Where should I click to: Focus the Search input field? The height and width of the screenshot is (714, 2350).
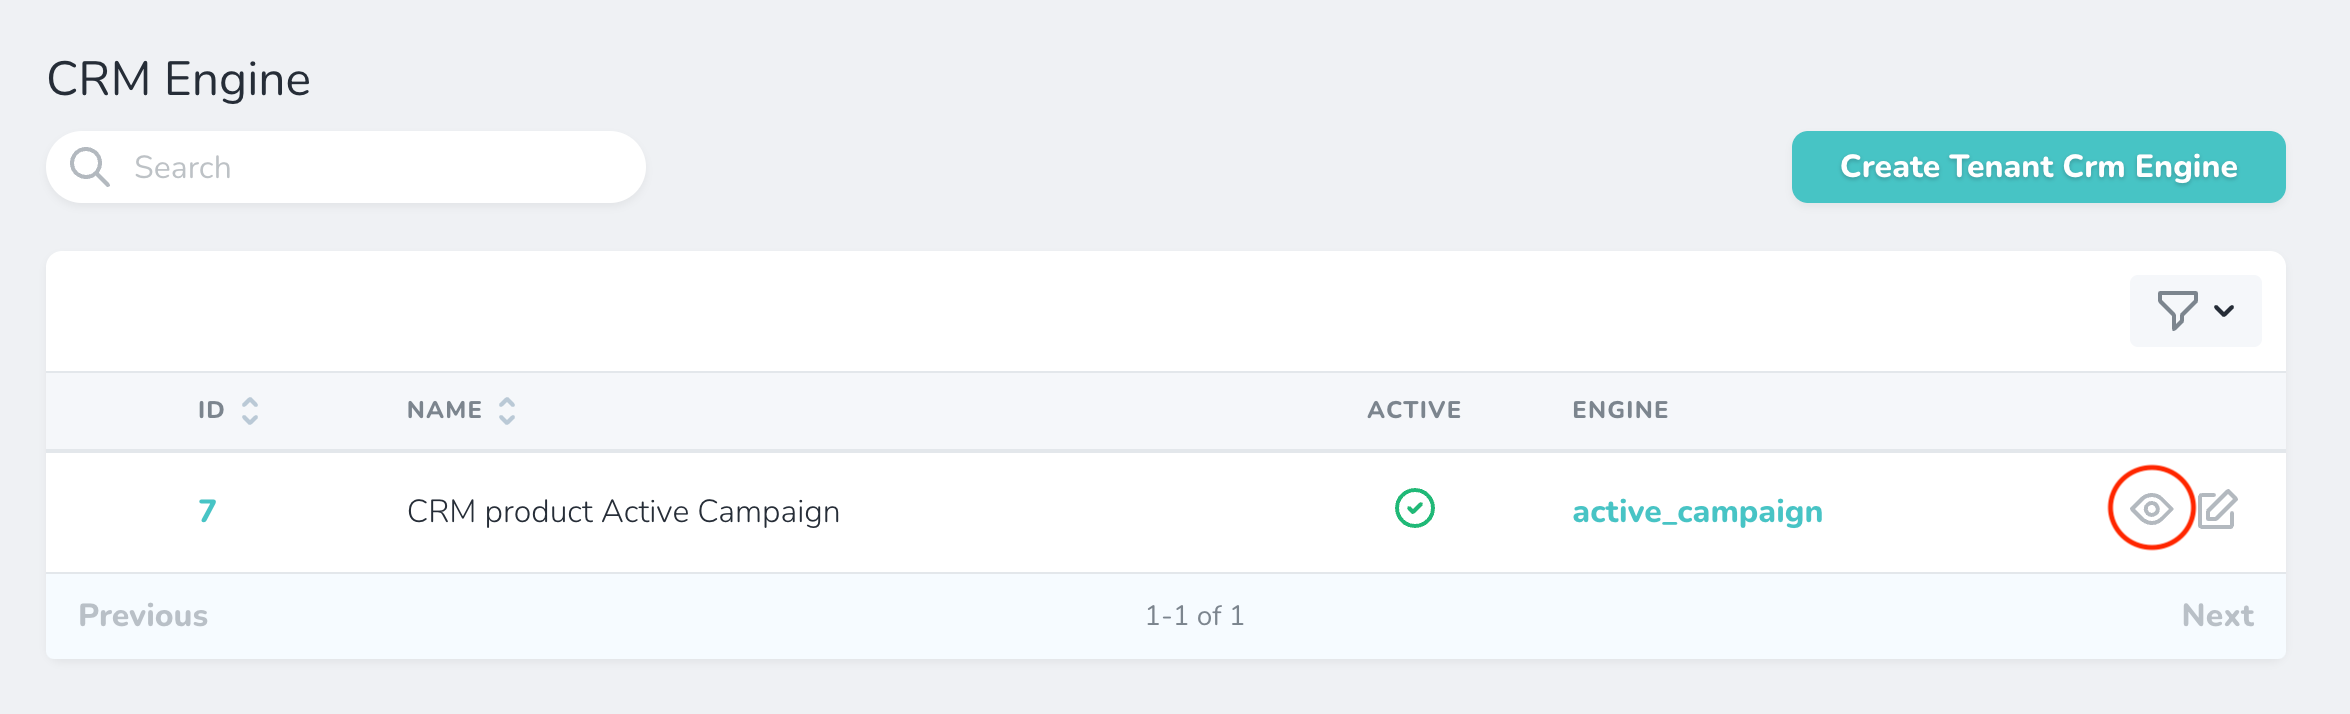[x=380, y=167]
